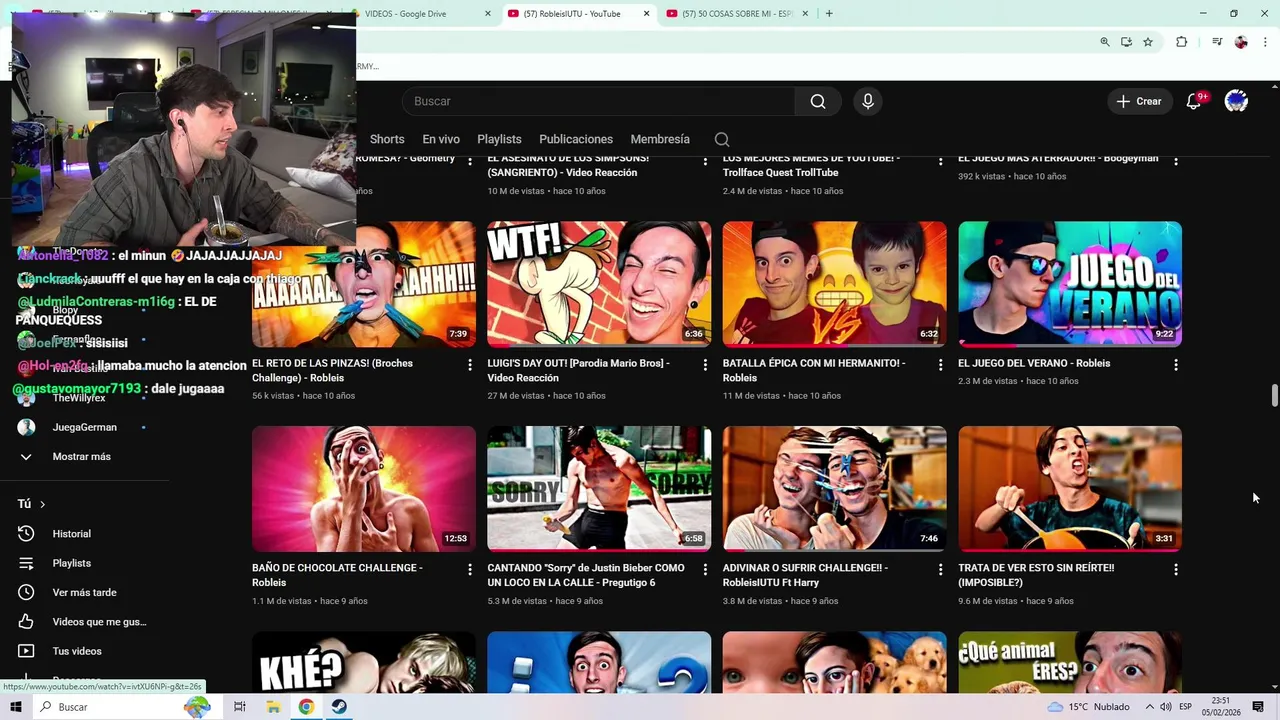Click the Windows Start button
The image size is (1280, 720).
(x=16, y=707)
